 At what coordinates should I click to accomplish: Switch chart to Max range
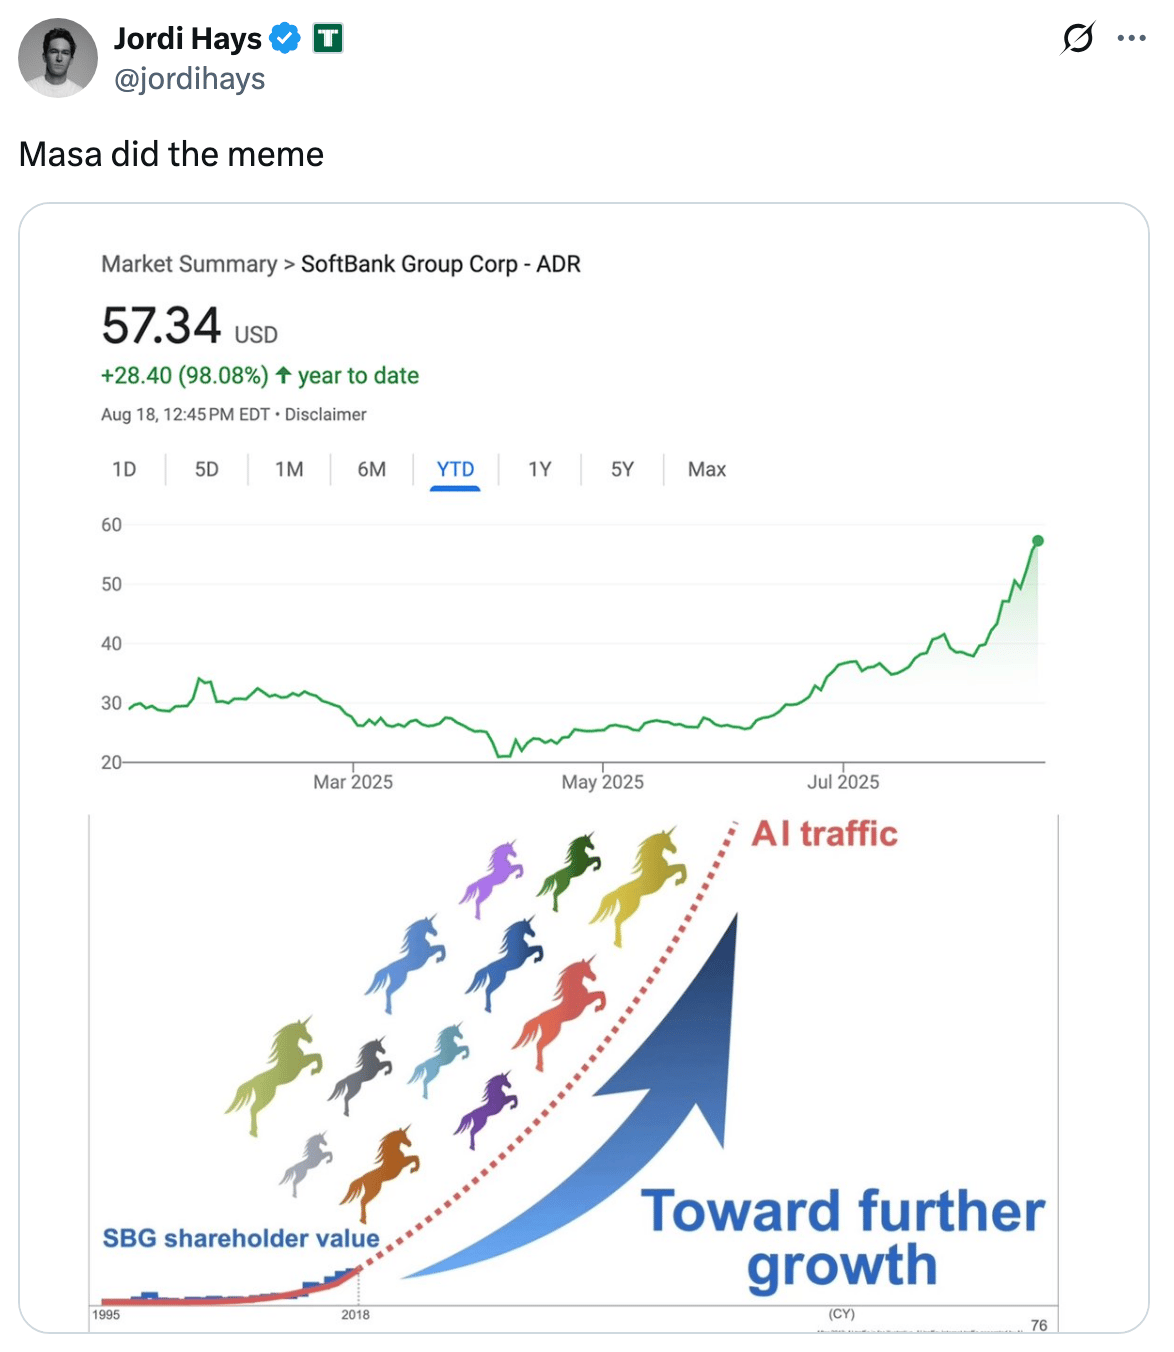pos(706,469)
